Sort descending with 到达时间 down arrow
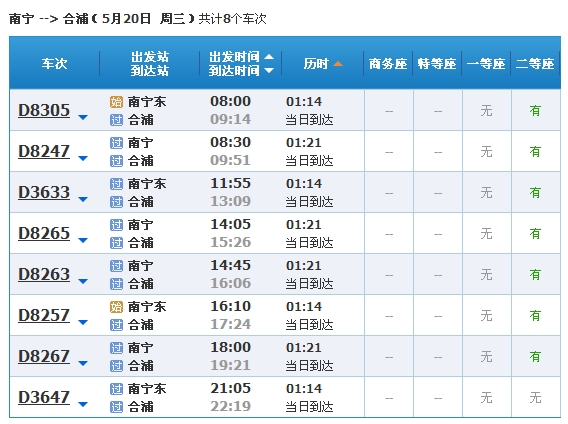568x424 pixels. [269, 70]
